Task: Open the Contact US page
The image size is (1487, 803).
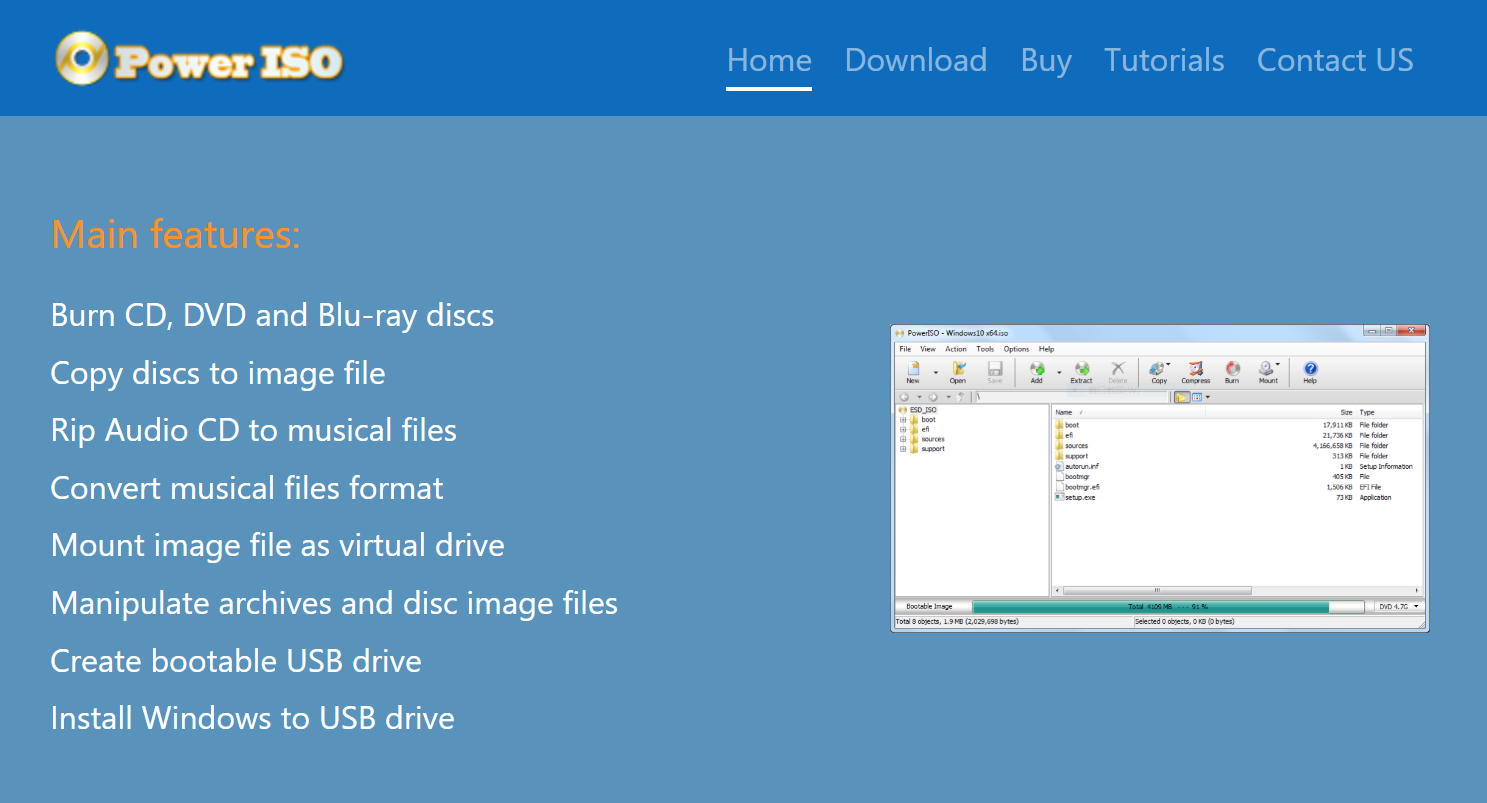Action: 1335,60
